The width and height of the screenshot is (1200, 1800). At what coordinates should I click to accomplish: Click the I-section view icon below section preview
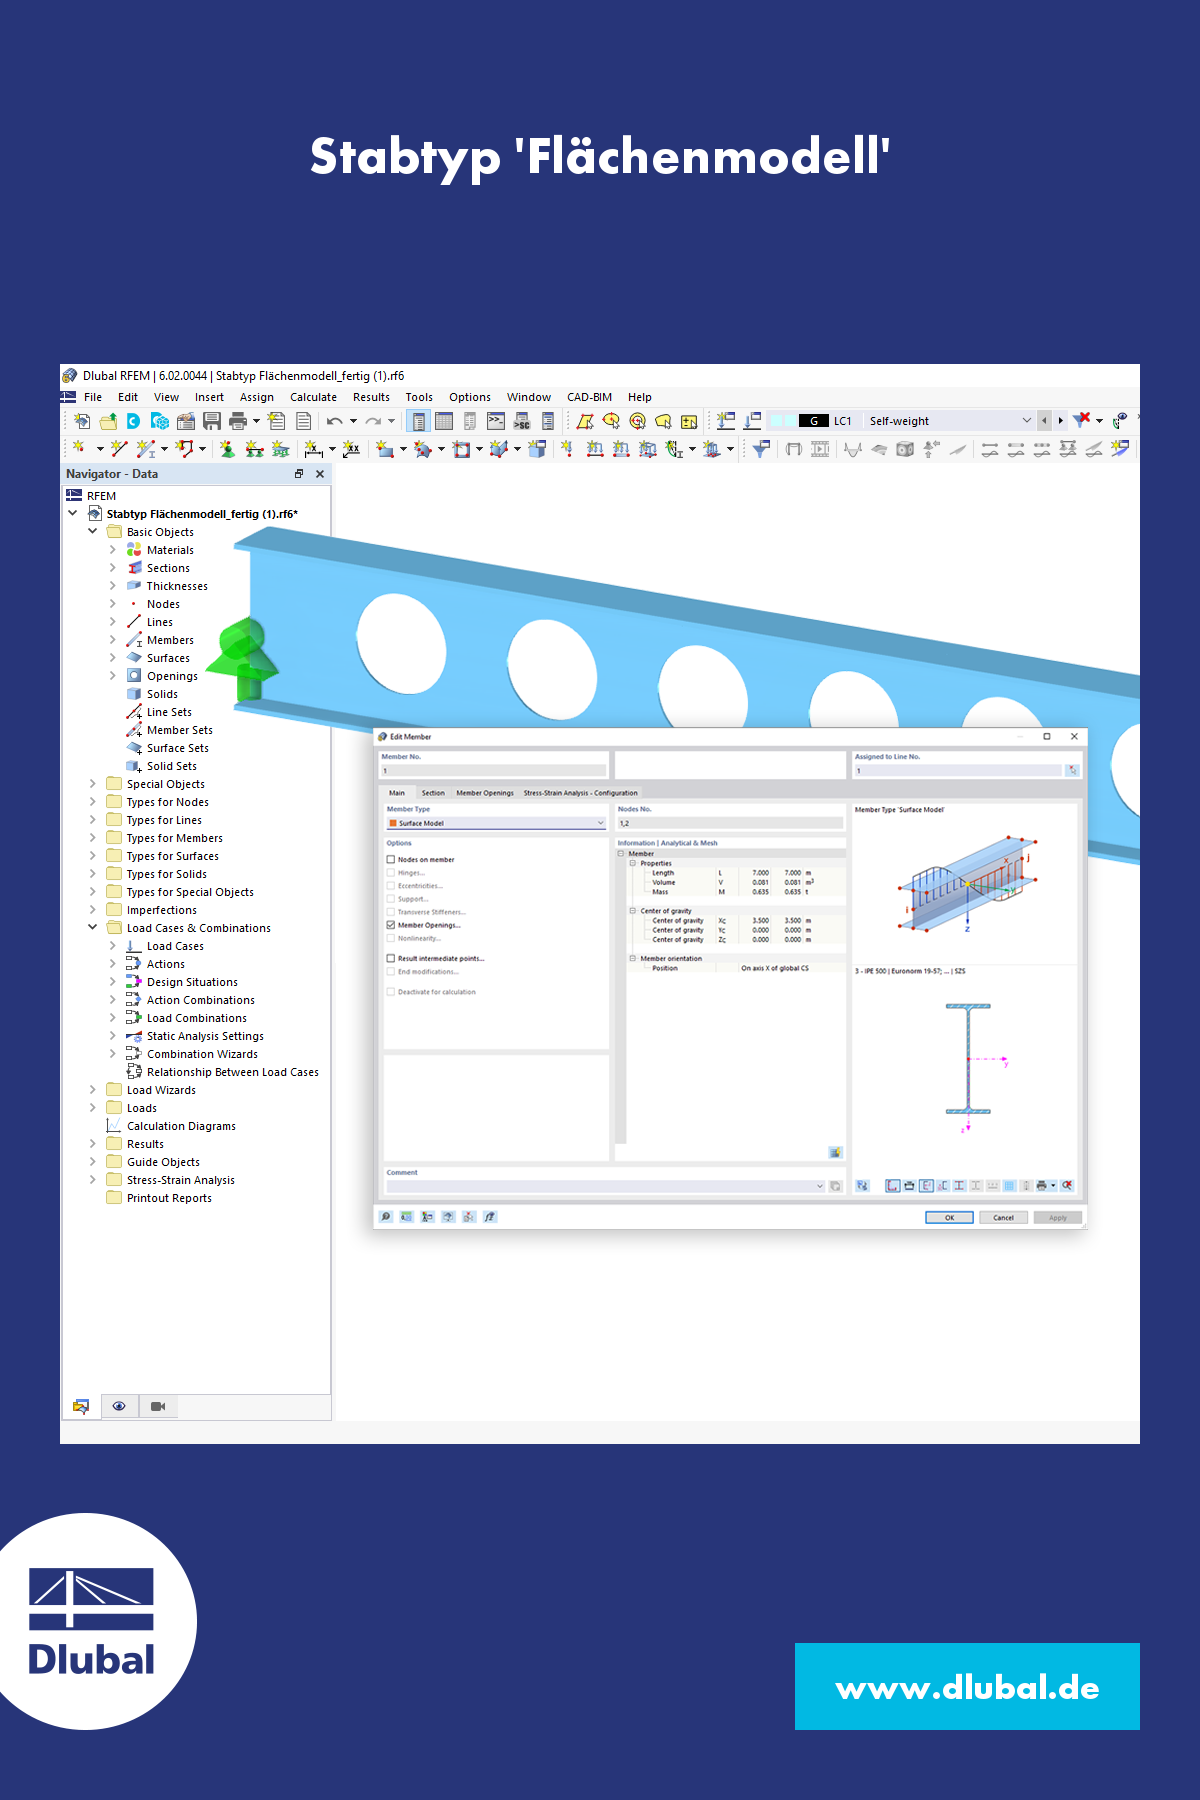[959, 1185]
